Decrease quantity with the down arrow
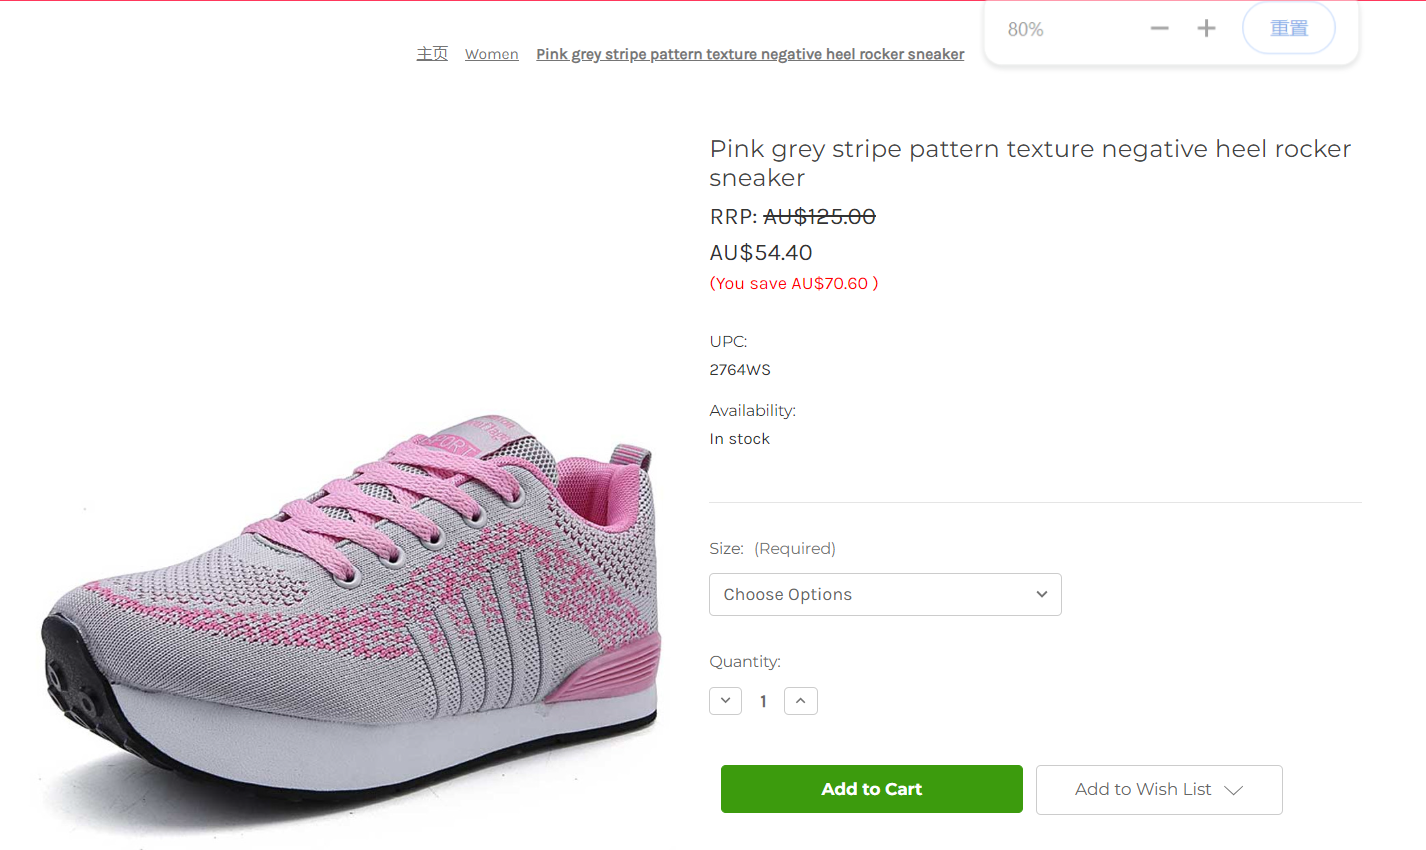The width and height of the screenshot is (1426, 850). (x=725, y=701)
